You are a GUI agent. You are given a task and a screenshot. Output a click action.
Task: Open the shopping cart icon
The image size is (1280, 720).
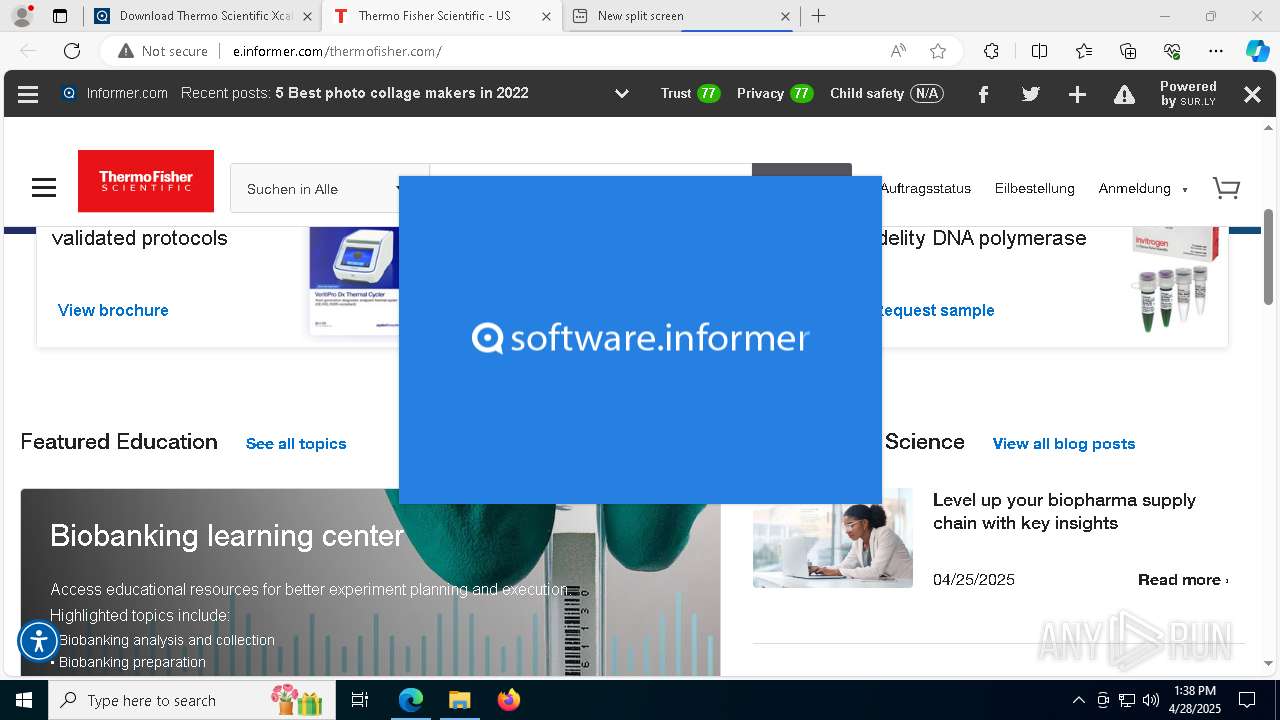(1226, 188)
